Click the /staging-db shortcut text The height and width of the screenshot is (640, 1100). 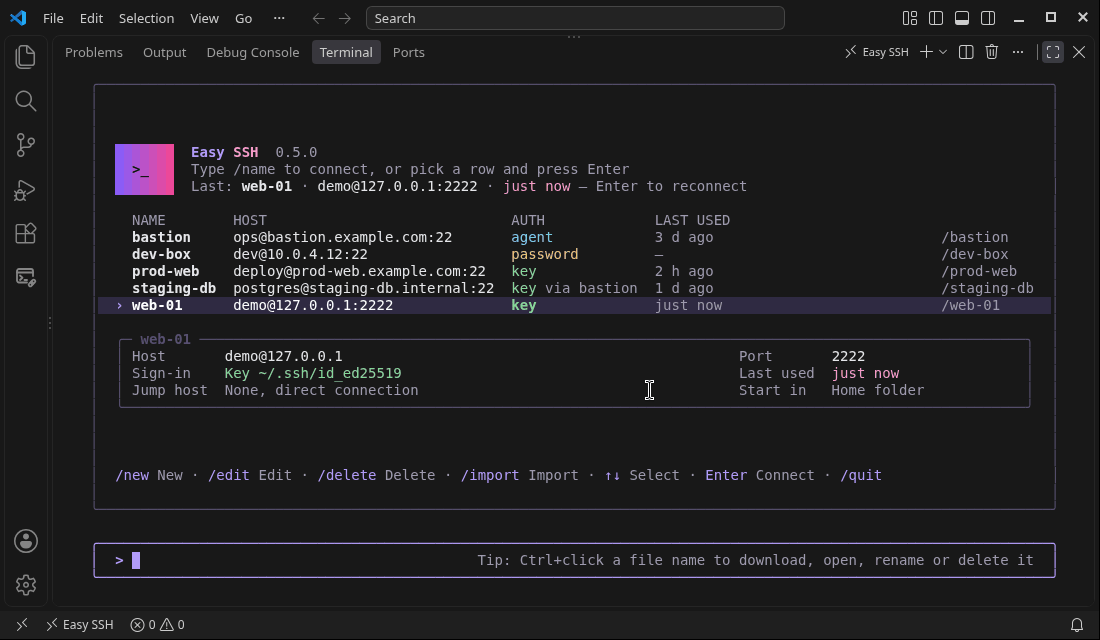pyautogui.click(x=987, y=288)
